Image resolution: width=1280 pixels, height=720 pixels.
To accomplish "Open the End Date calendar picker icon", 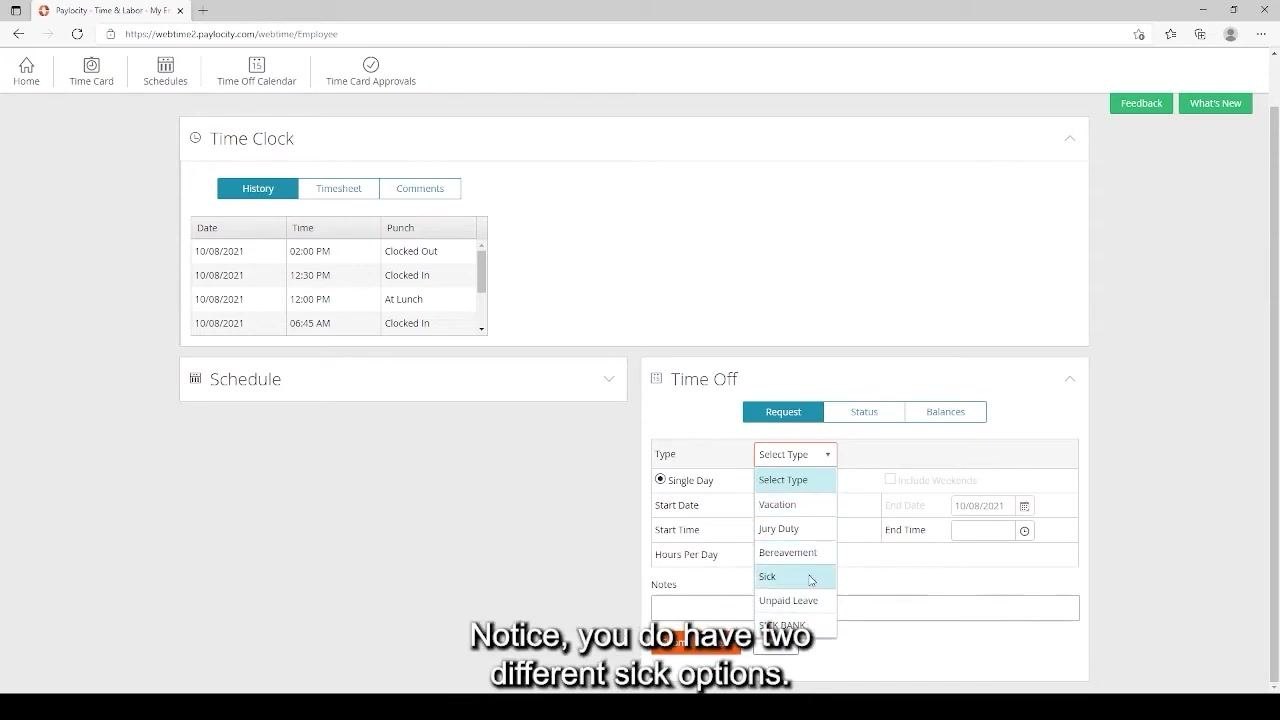I will (1024, 506).
